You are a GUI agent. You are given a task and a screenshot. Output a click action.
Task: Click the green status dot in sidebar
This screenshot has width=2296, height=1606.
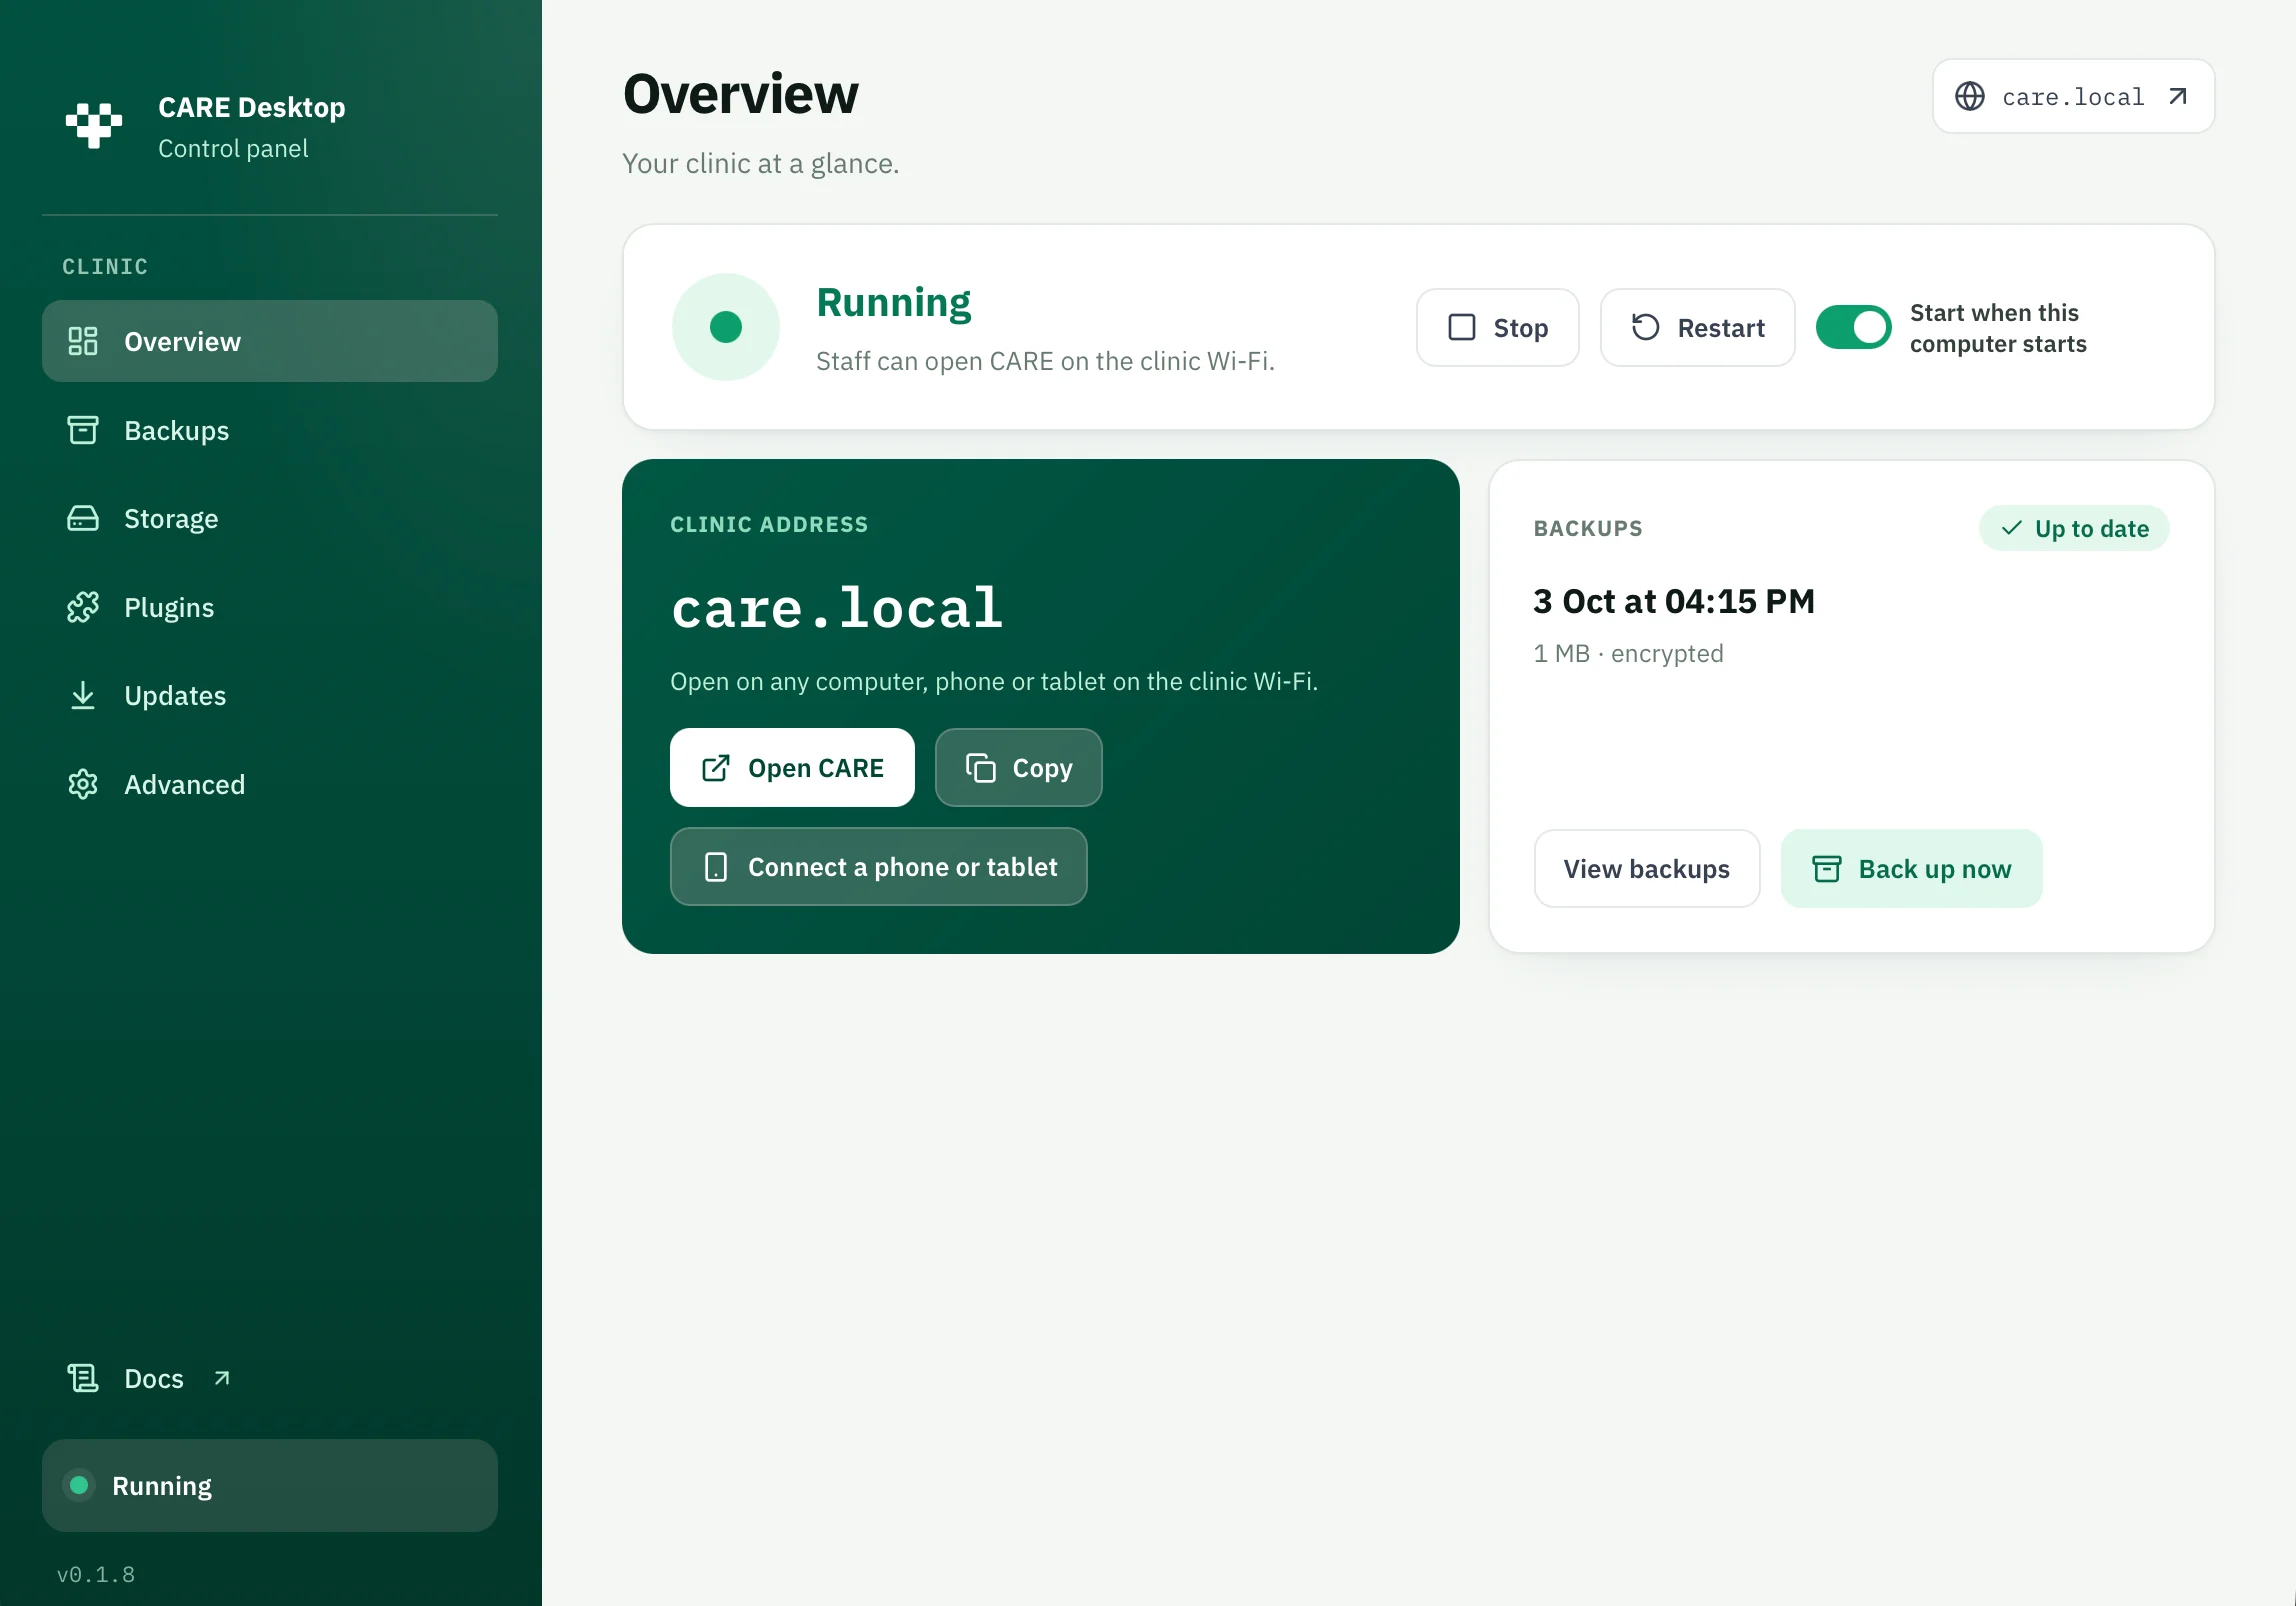point(79,1485)
